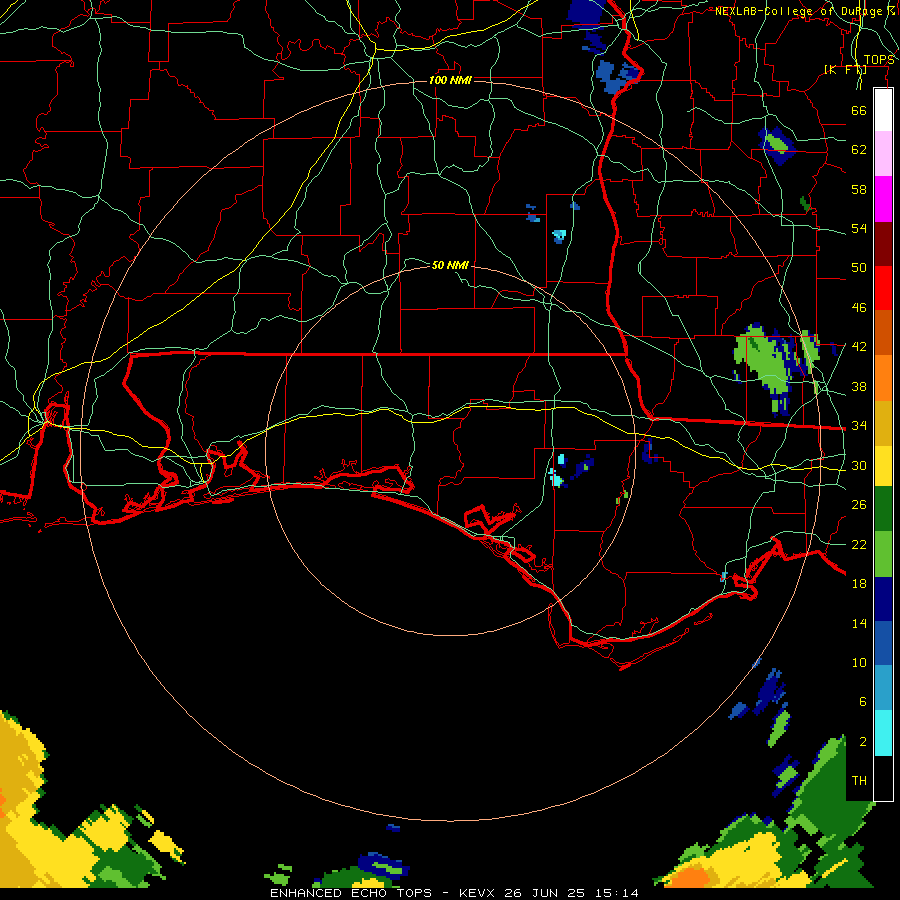Click the 15:14 timestamp in caption

tap(616, 893)
